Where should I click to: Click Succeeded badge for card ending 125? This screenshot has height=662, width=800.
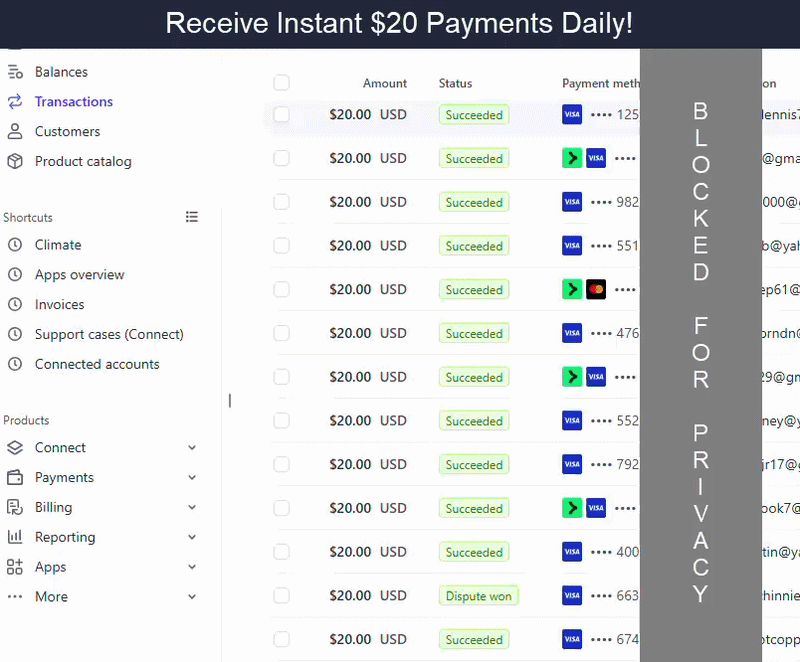tap(474, 115)
